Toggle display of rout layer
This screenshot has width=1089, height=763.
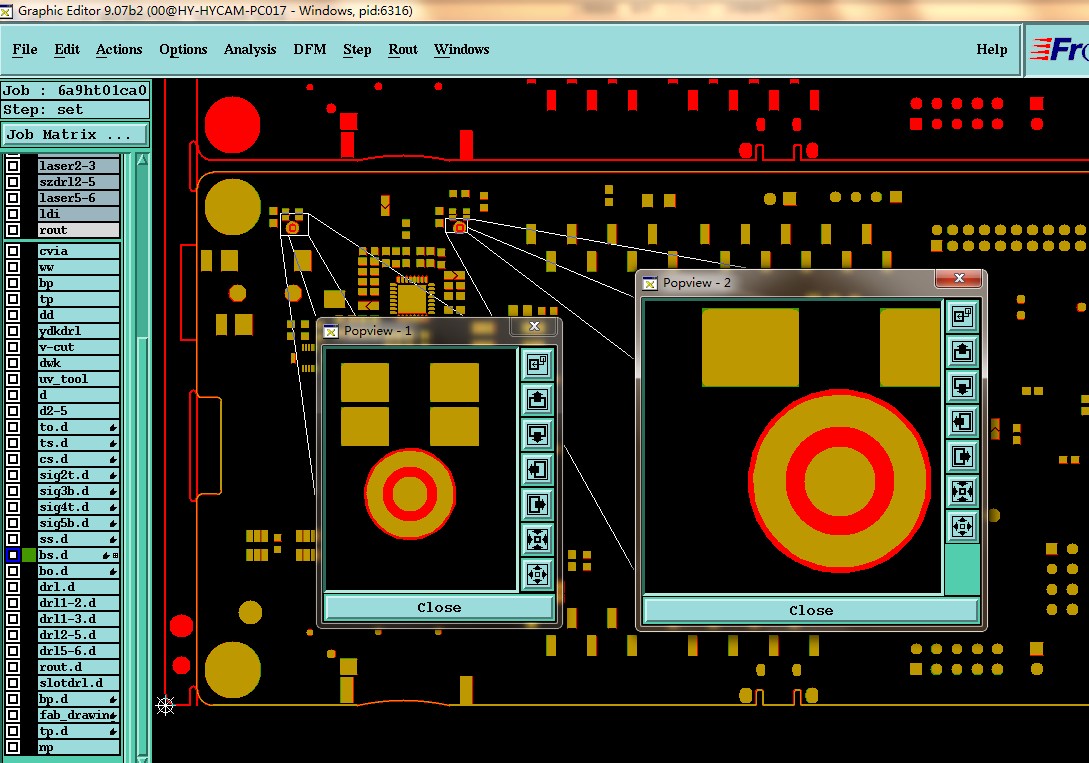pyautogui.click(x=13, y=230)
